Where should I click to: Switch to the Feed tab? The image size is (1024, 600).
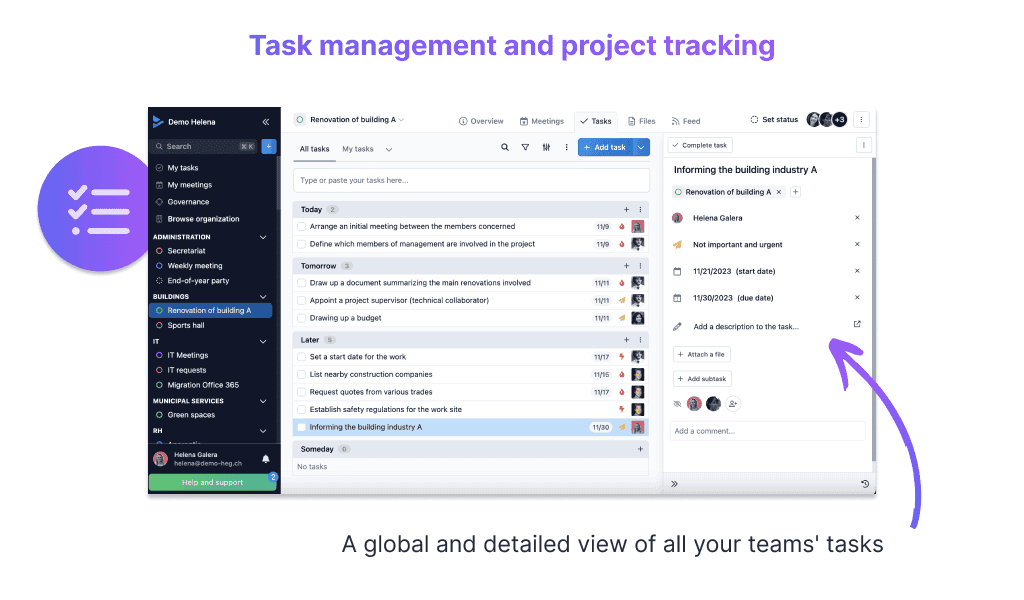point(686,121)
